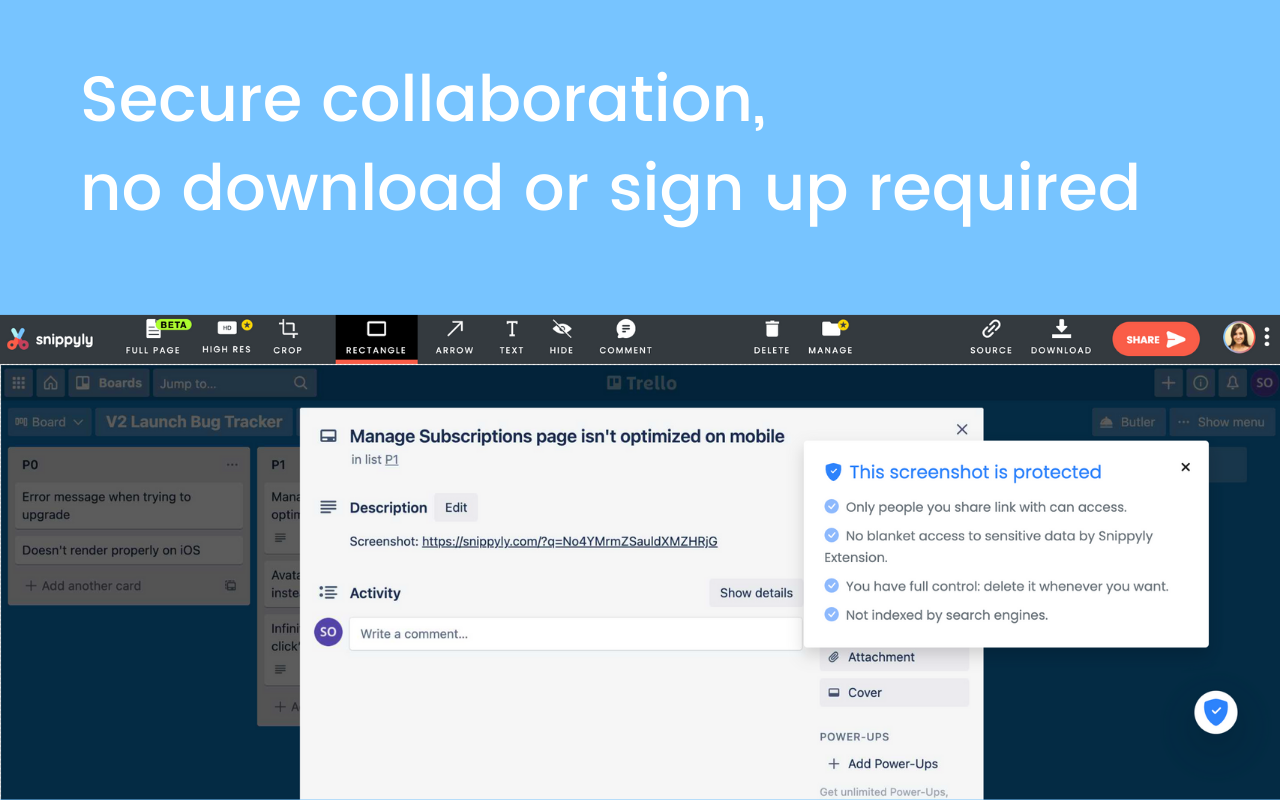Edit the card description

[456, 508]
